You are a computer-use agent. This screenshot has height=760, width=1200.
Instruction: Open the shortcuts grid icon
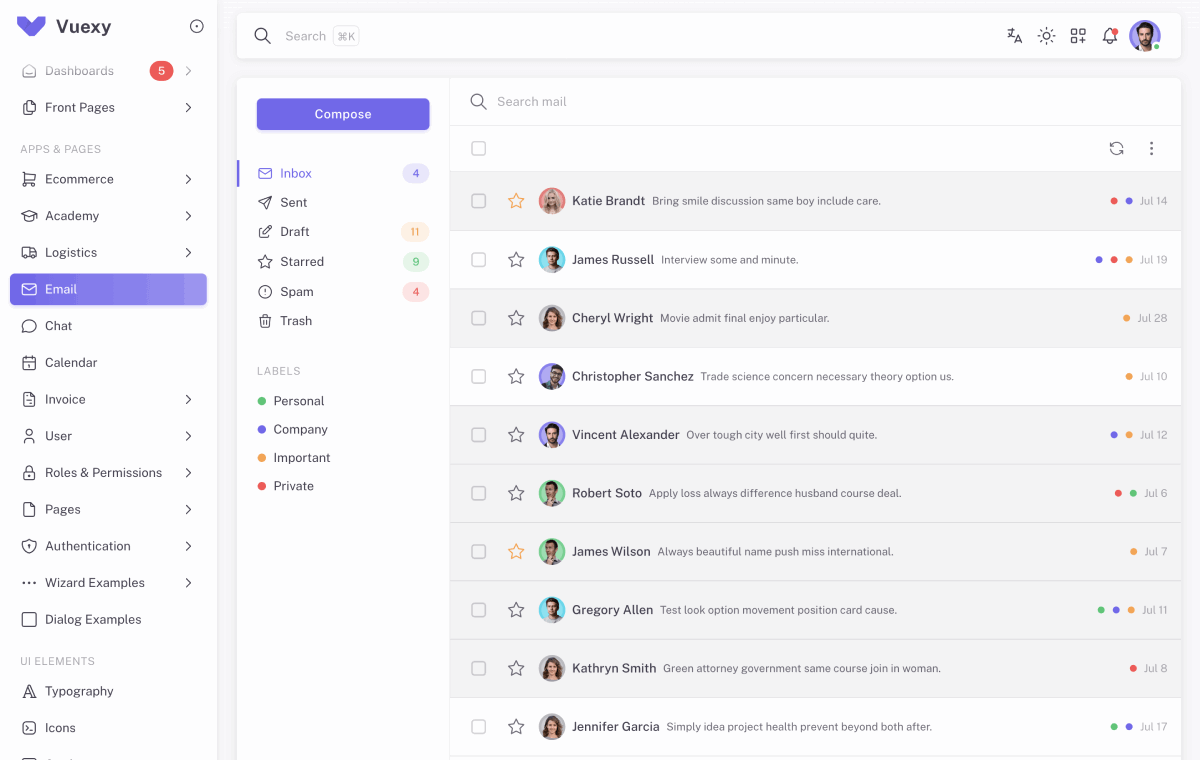point(1078,35)
